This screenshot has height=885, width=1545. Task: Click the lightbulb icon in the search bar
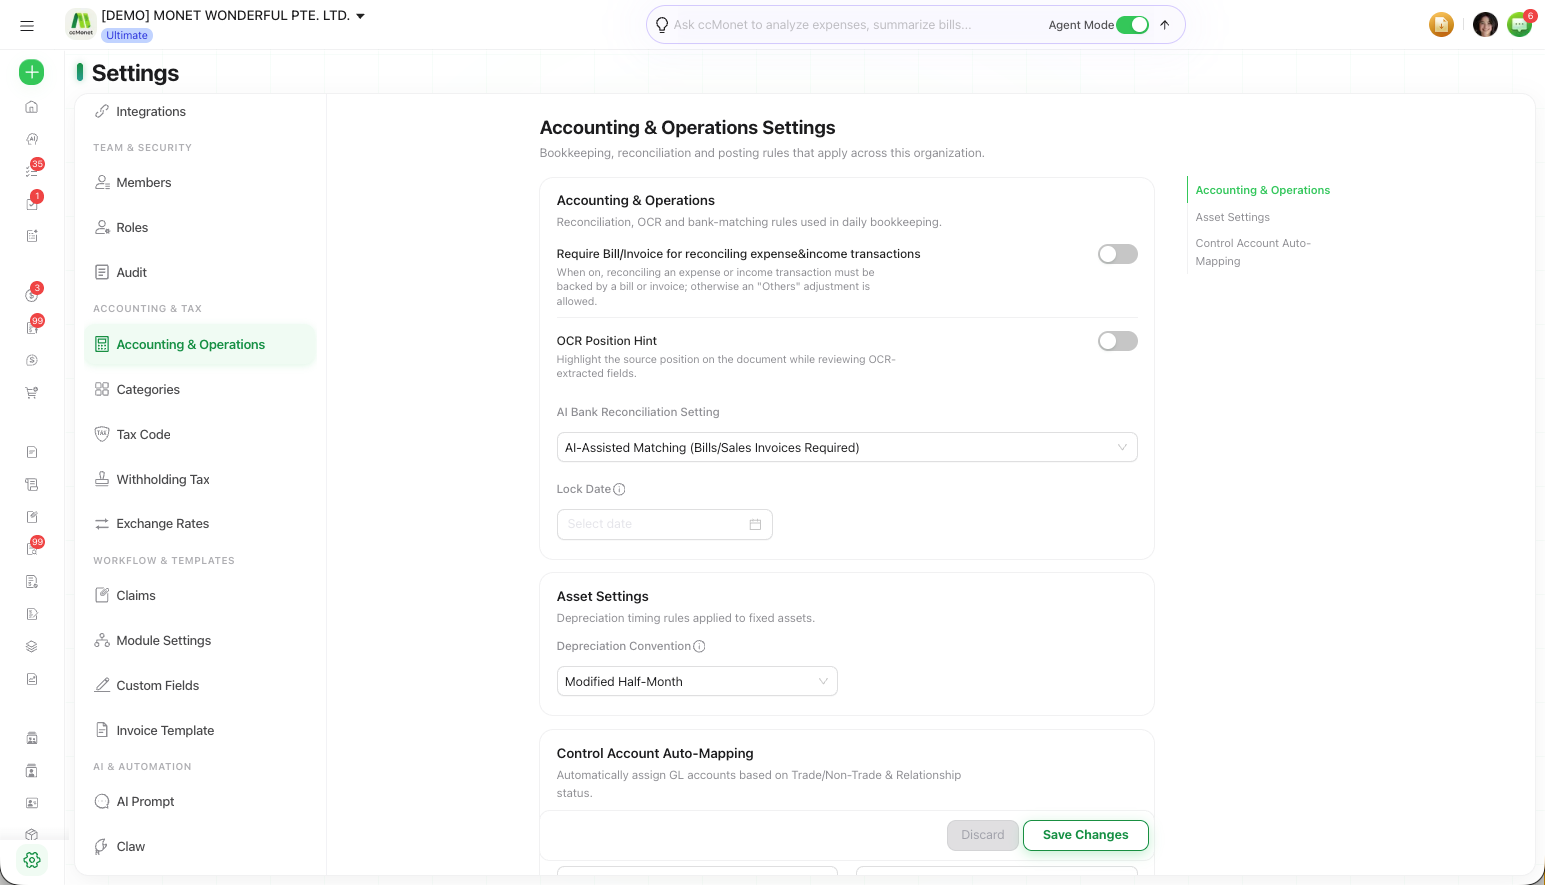(x=661, y=25)
